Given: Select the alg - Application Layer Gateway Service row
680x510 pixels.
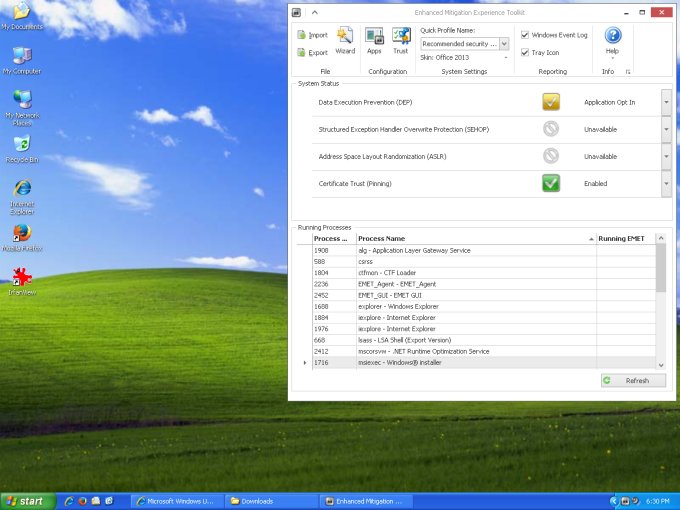Looking at the screenshot, I should [484, 250].
